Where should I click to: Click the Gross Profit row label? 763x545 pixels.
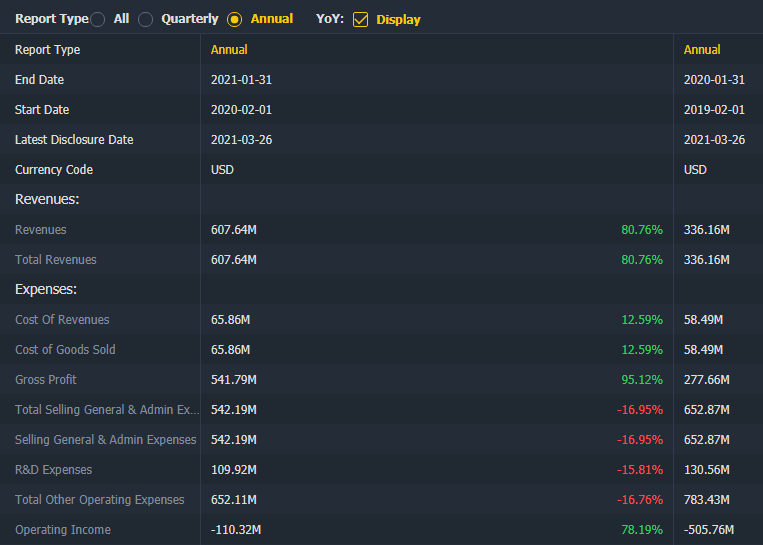pyautogui.click(x=46, y=380)
